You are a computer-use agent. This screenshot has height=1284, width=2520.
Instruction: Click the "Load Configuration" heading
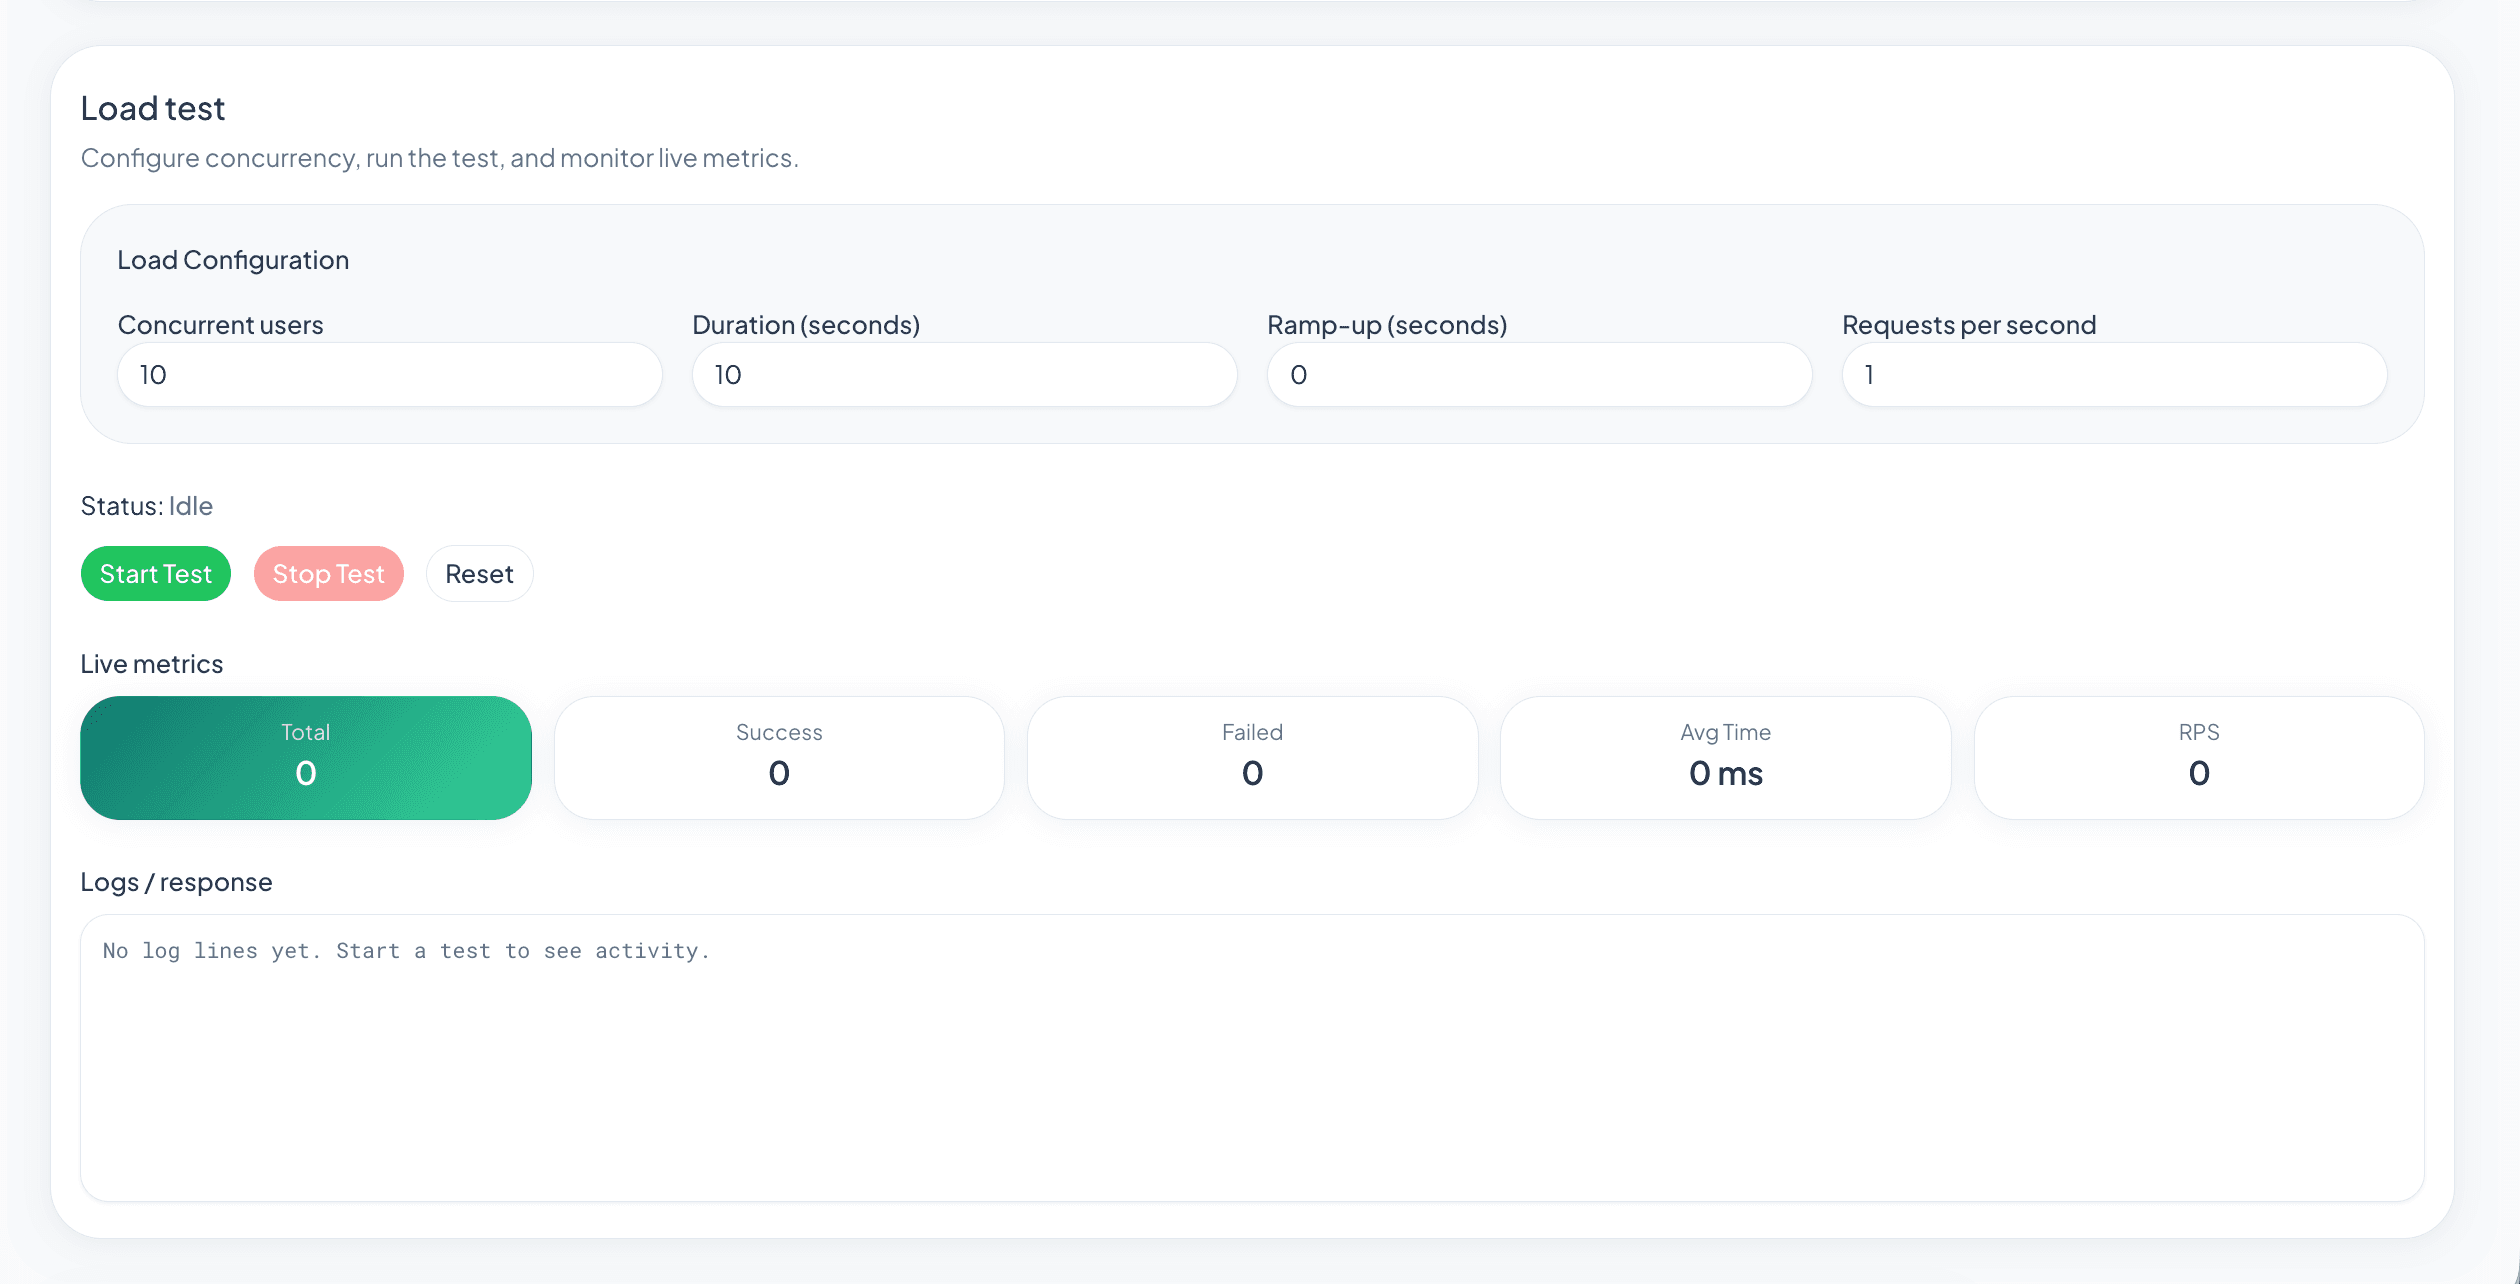[x=233, y=260]
